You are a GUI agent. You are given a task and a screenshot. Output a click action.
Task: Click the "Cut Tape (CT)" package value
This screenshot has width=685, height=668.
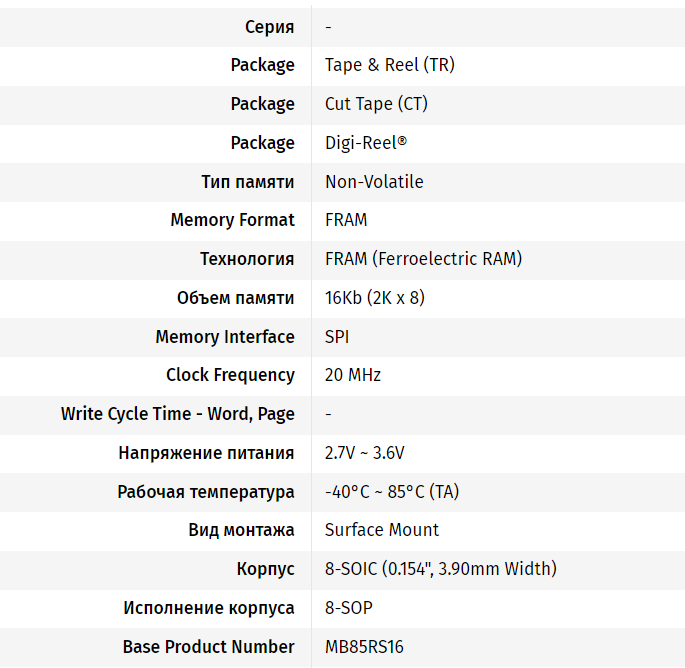pyautogui.click(x=376, y=104)
